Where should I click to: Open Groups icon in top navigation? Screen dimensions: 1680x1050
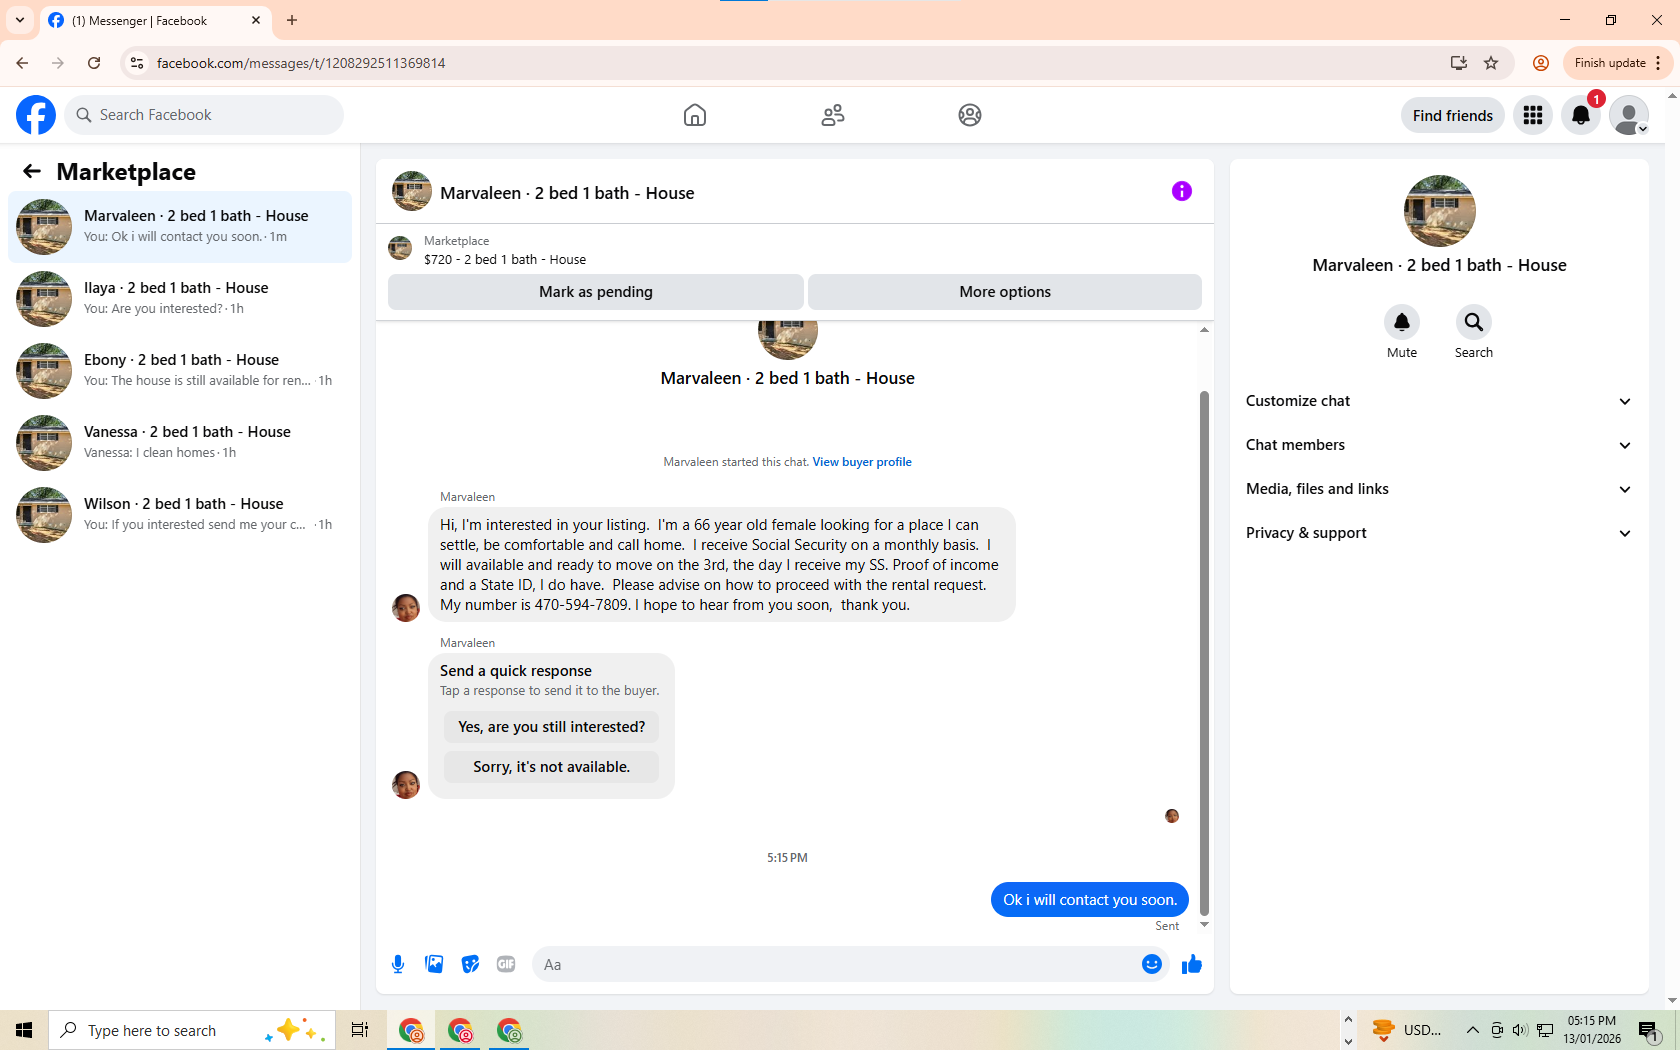tap(970, 115)
